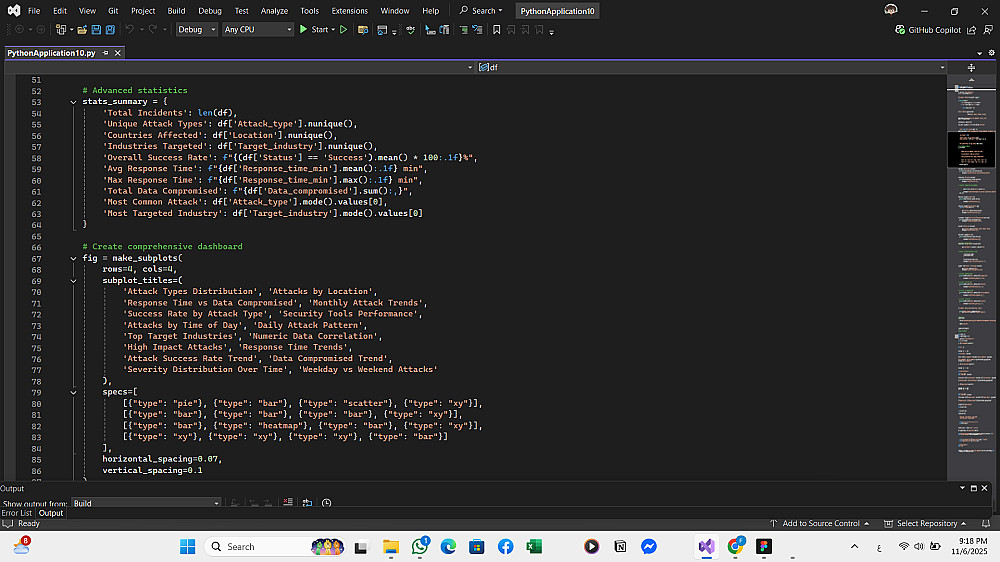Open the Analyze menu
This screenshot has width=1000, height=562.
click(274, 11)
